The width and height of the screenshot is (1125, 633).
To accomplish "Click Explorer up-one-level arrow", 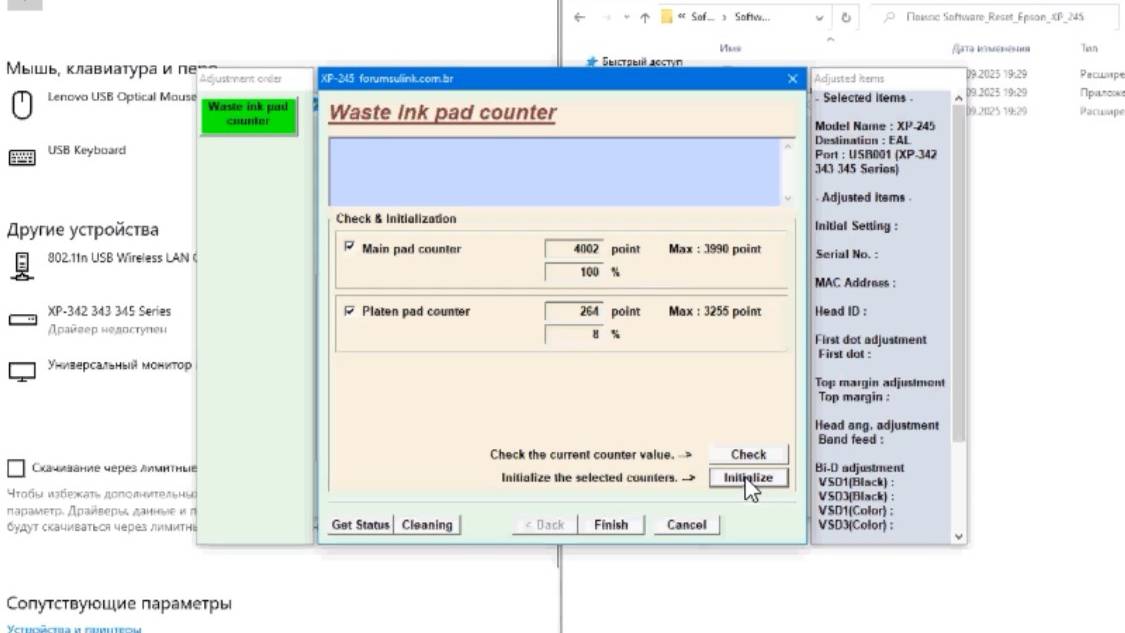I will coord(644,17).
